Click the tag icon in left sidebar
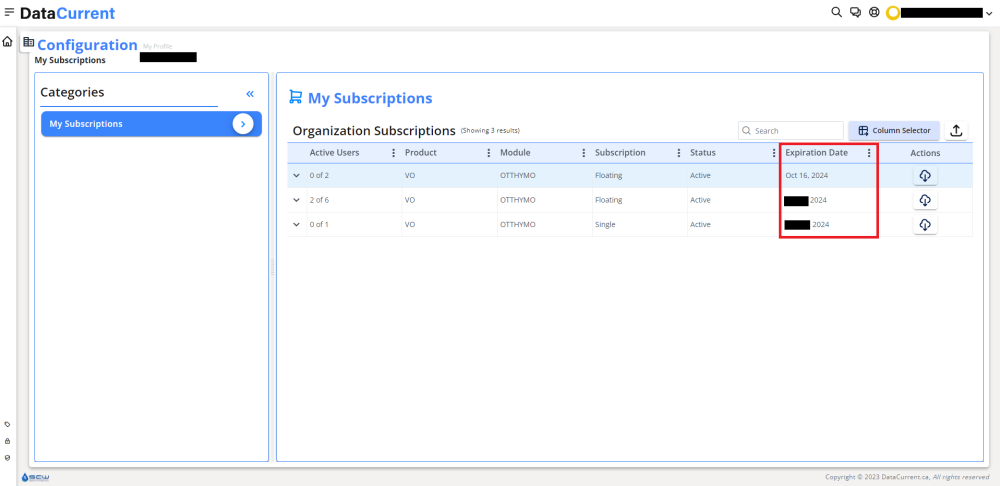The width and height of the screenshot is (1000, 486). [7, 424]
